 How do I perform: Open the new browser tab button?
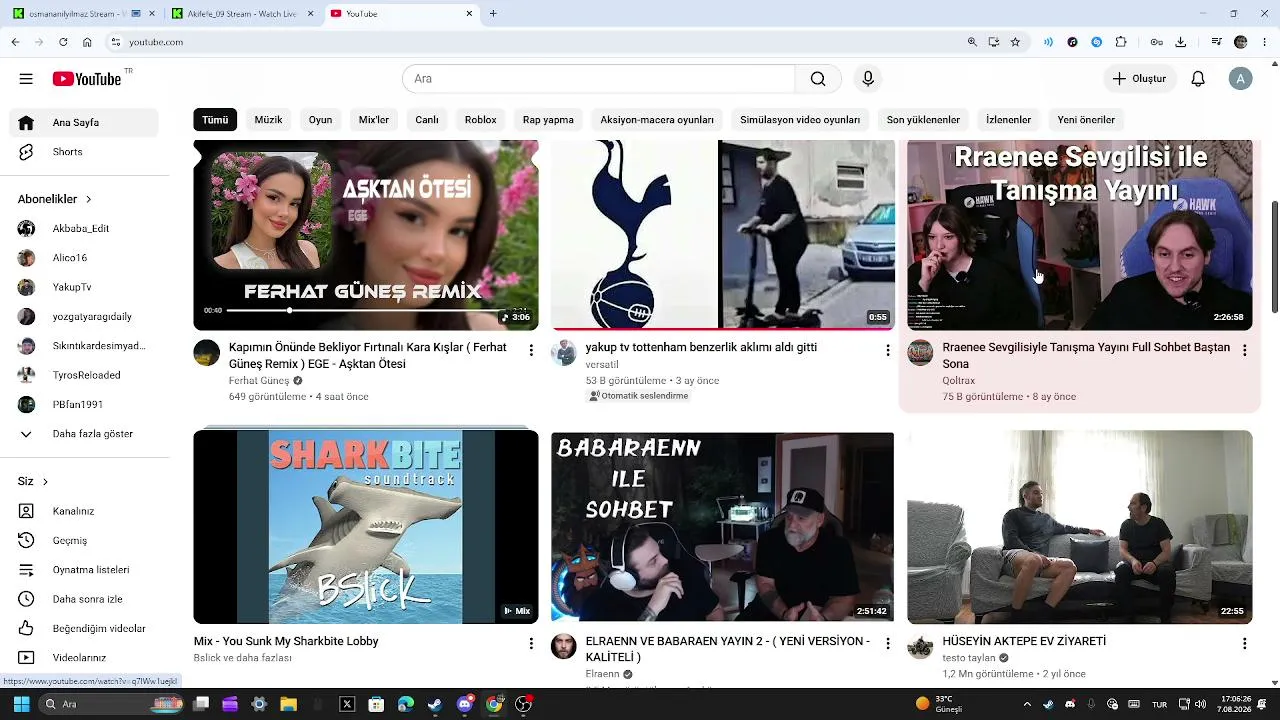pyautogui.click(x=493, y=14)
